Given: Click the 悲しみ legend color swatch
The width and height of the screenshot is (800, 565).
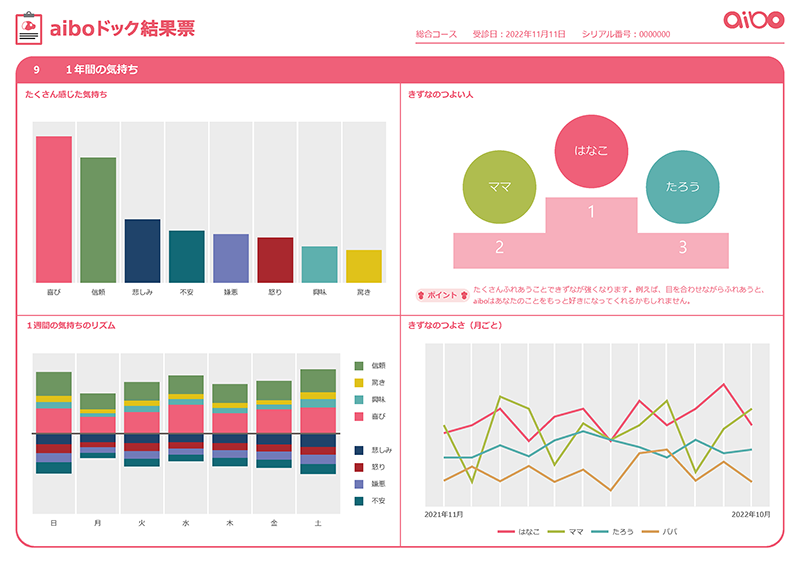Looking at the screenshot, I should [360, 450].
